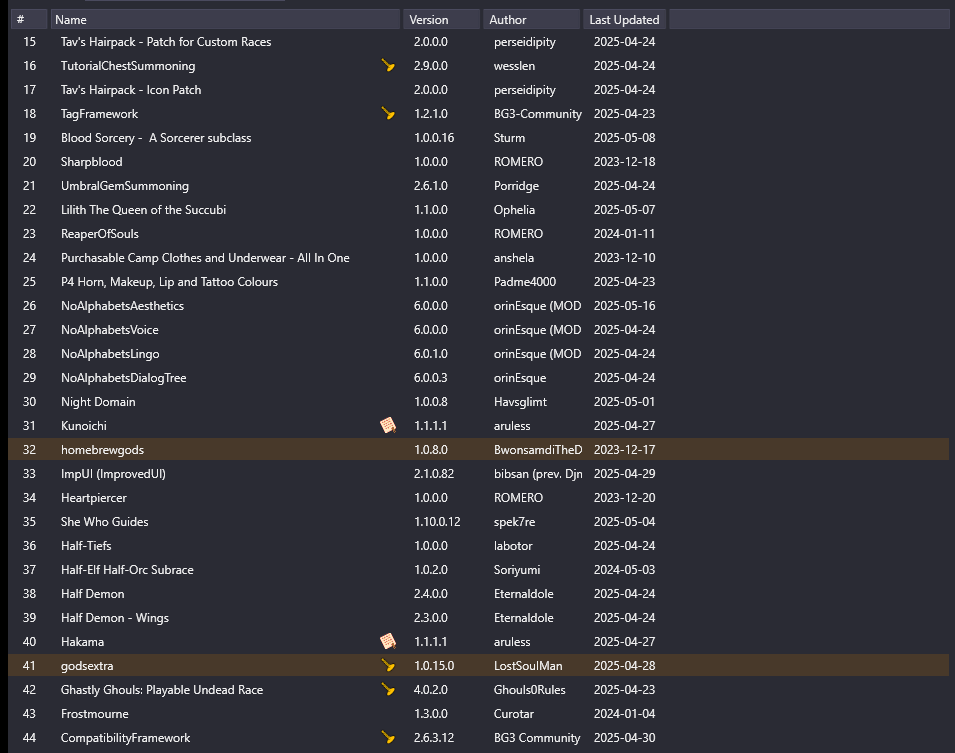The width and height of the screenshot is (955, 753).
Task: Sort by the Version column header
Action: pos(442,19)
